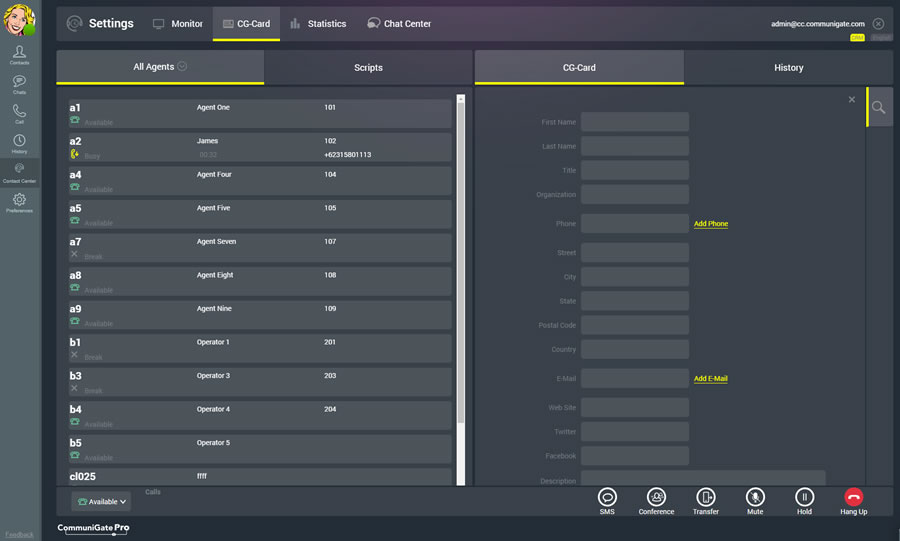
Task: Click agent b1 break status icon
Action: 74,355
